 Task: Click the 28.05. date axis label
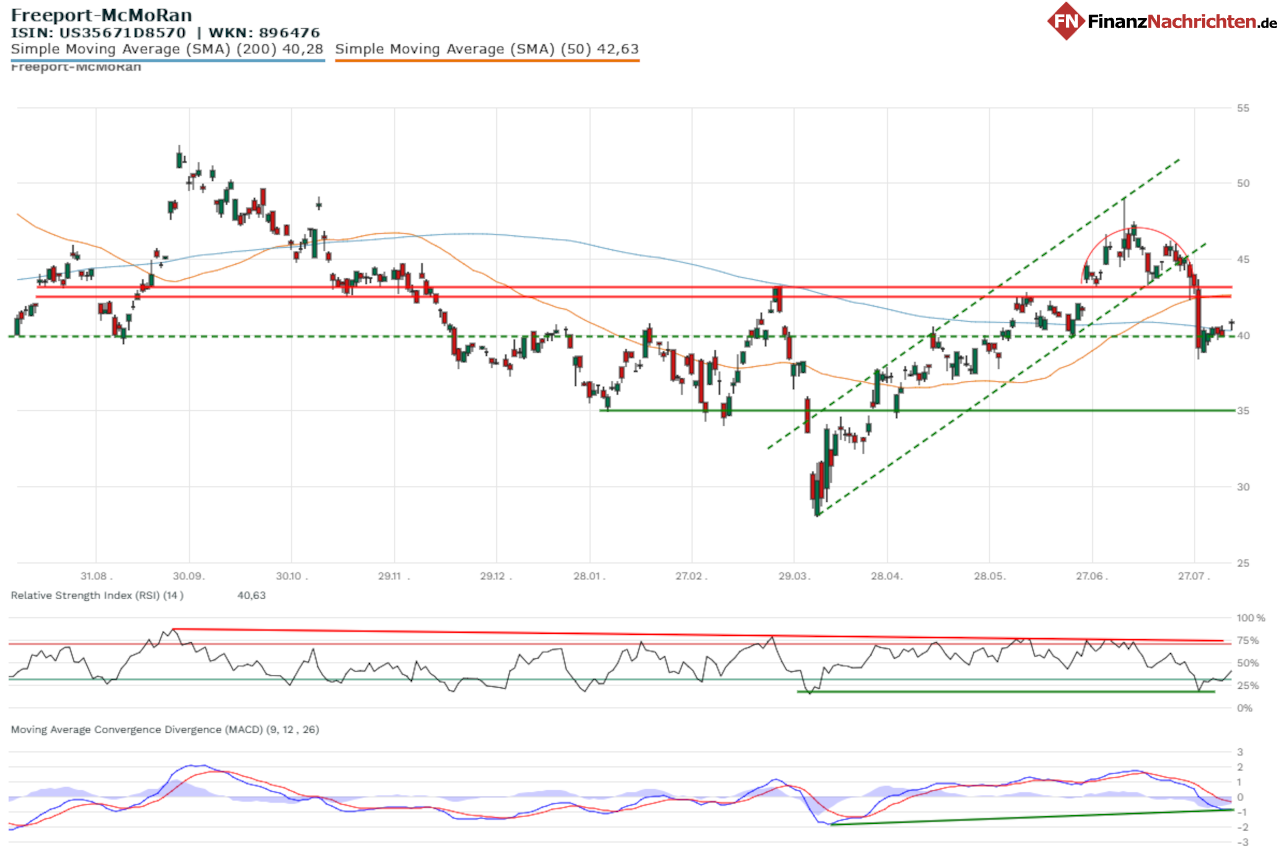coord(988,577)
